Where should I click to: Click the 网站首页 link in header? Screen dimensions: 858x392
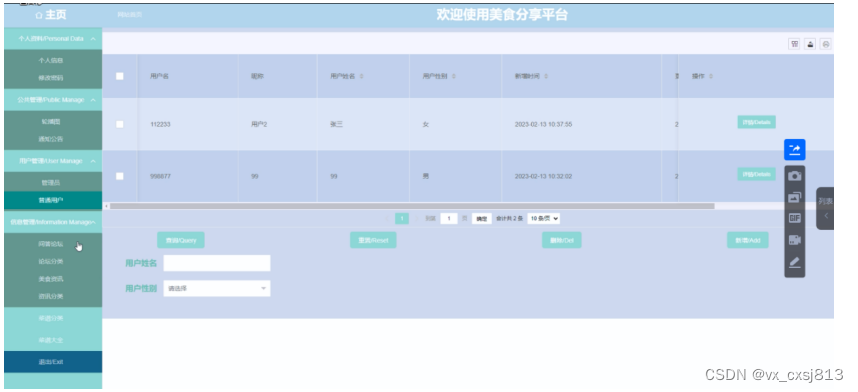pos(130,15)
